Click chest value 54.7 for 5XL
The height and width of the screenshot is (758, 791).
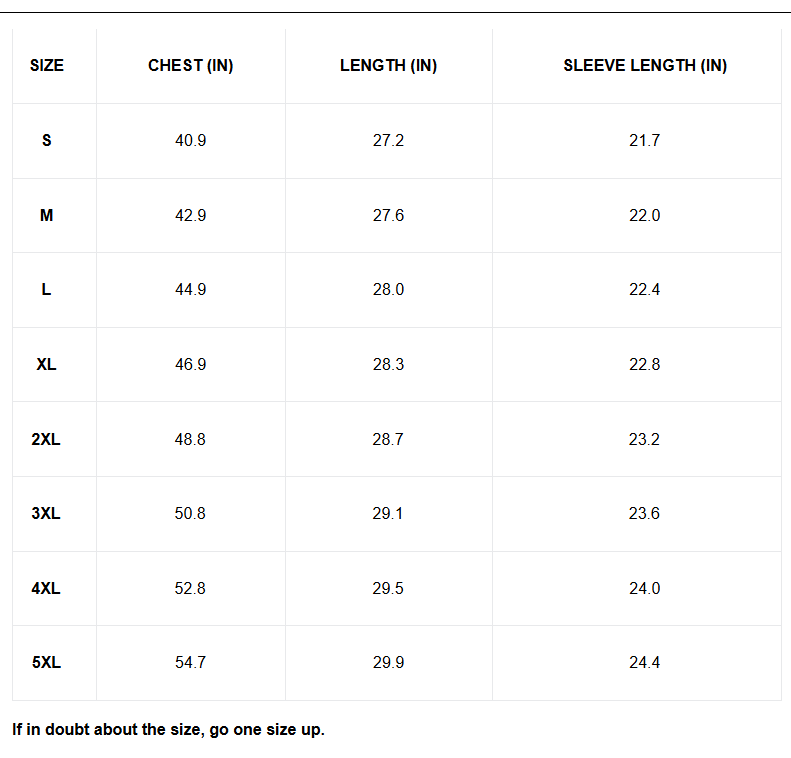[x=190, y=663]
